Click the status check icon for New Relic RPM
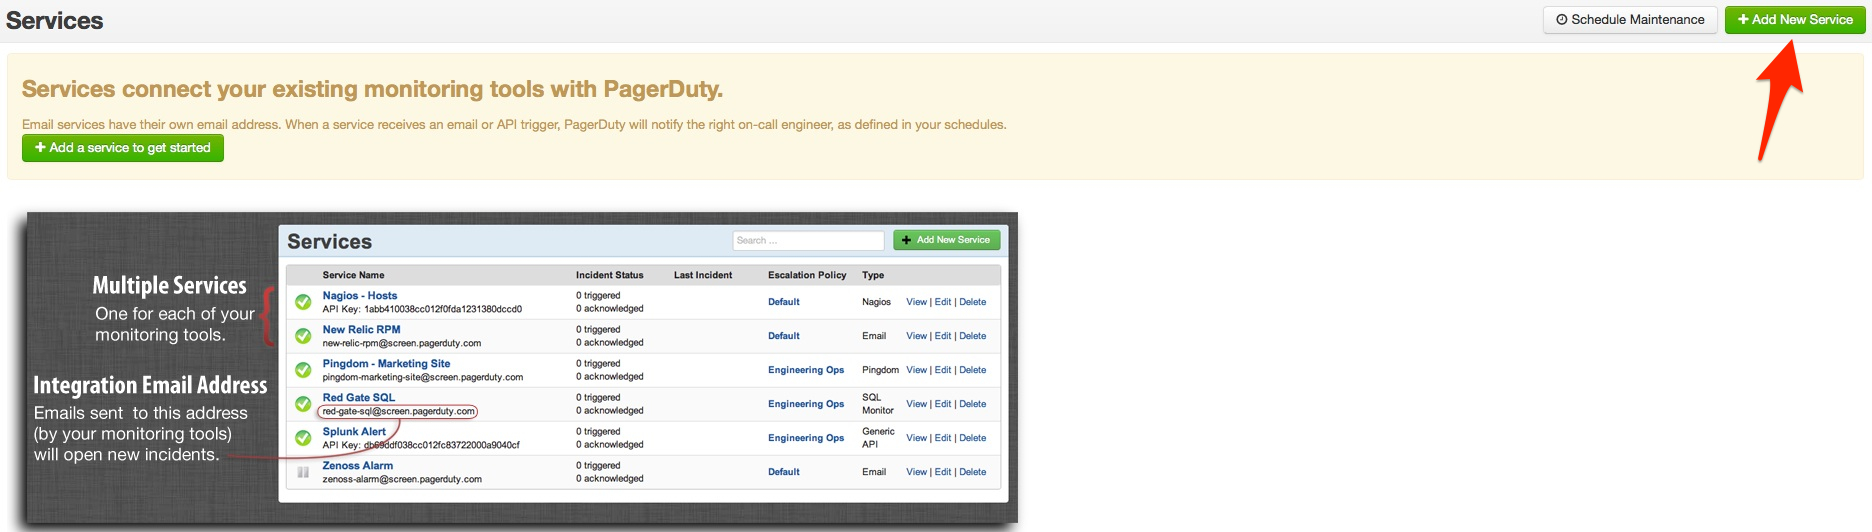1872x532 pixels. coord(303,336)
